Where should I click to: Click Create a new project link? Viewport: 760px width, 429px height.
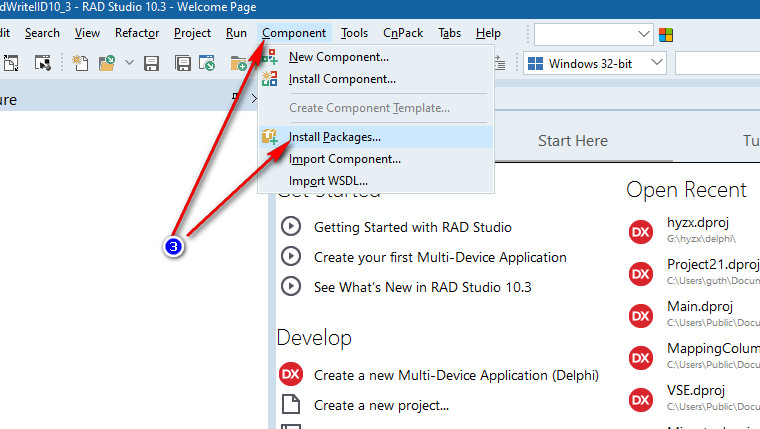[x=381, y=405]
